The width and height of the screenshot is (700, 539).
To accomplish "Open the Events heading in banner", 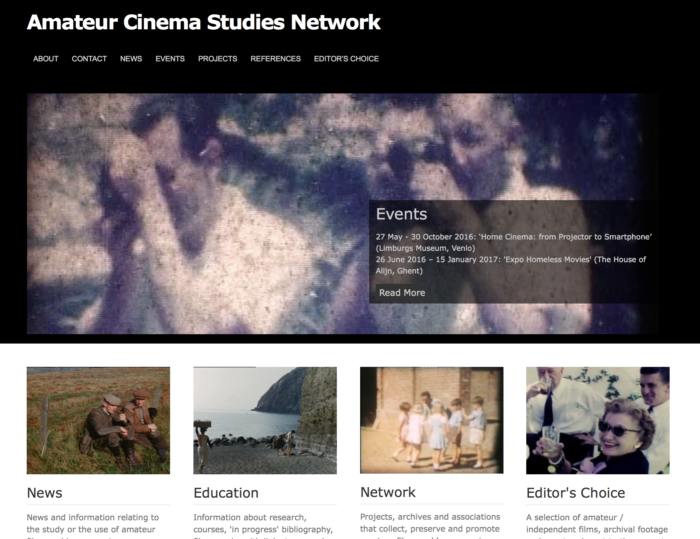I will click(401, 214).
